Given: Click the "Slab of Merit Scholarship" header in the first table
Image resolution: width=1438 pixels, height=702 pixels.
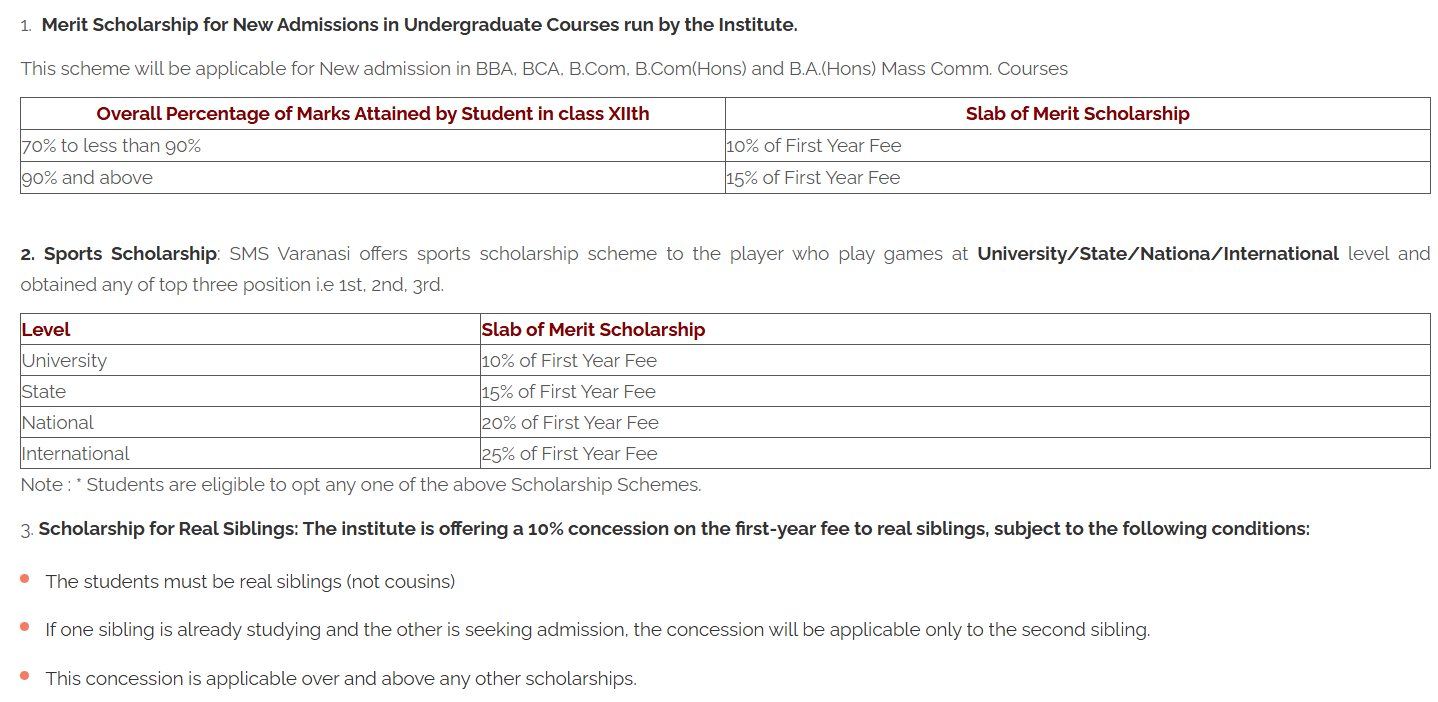Looking at the screenshot, I should [x=1077, y=114].
